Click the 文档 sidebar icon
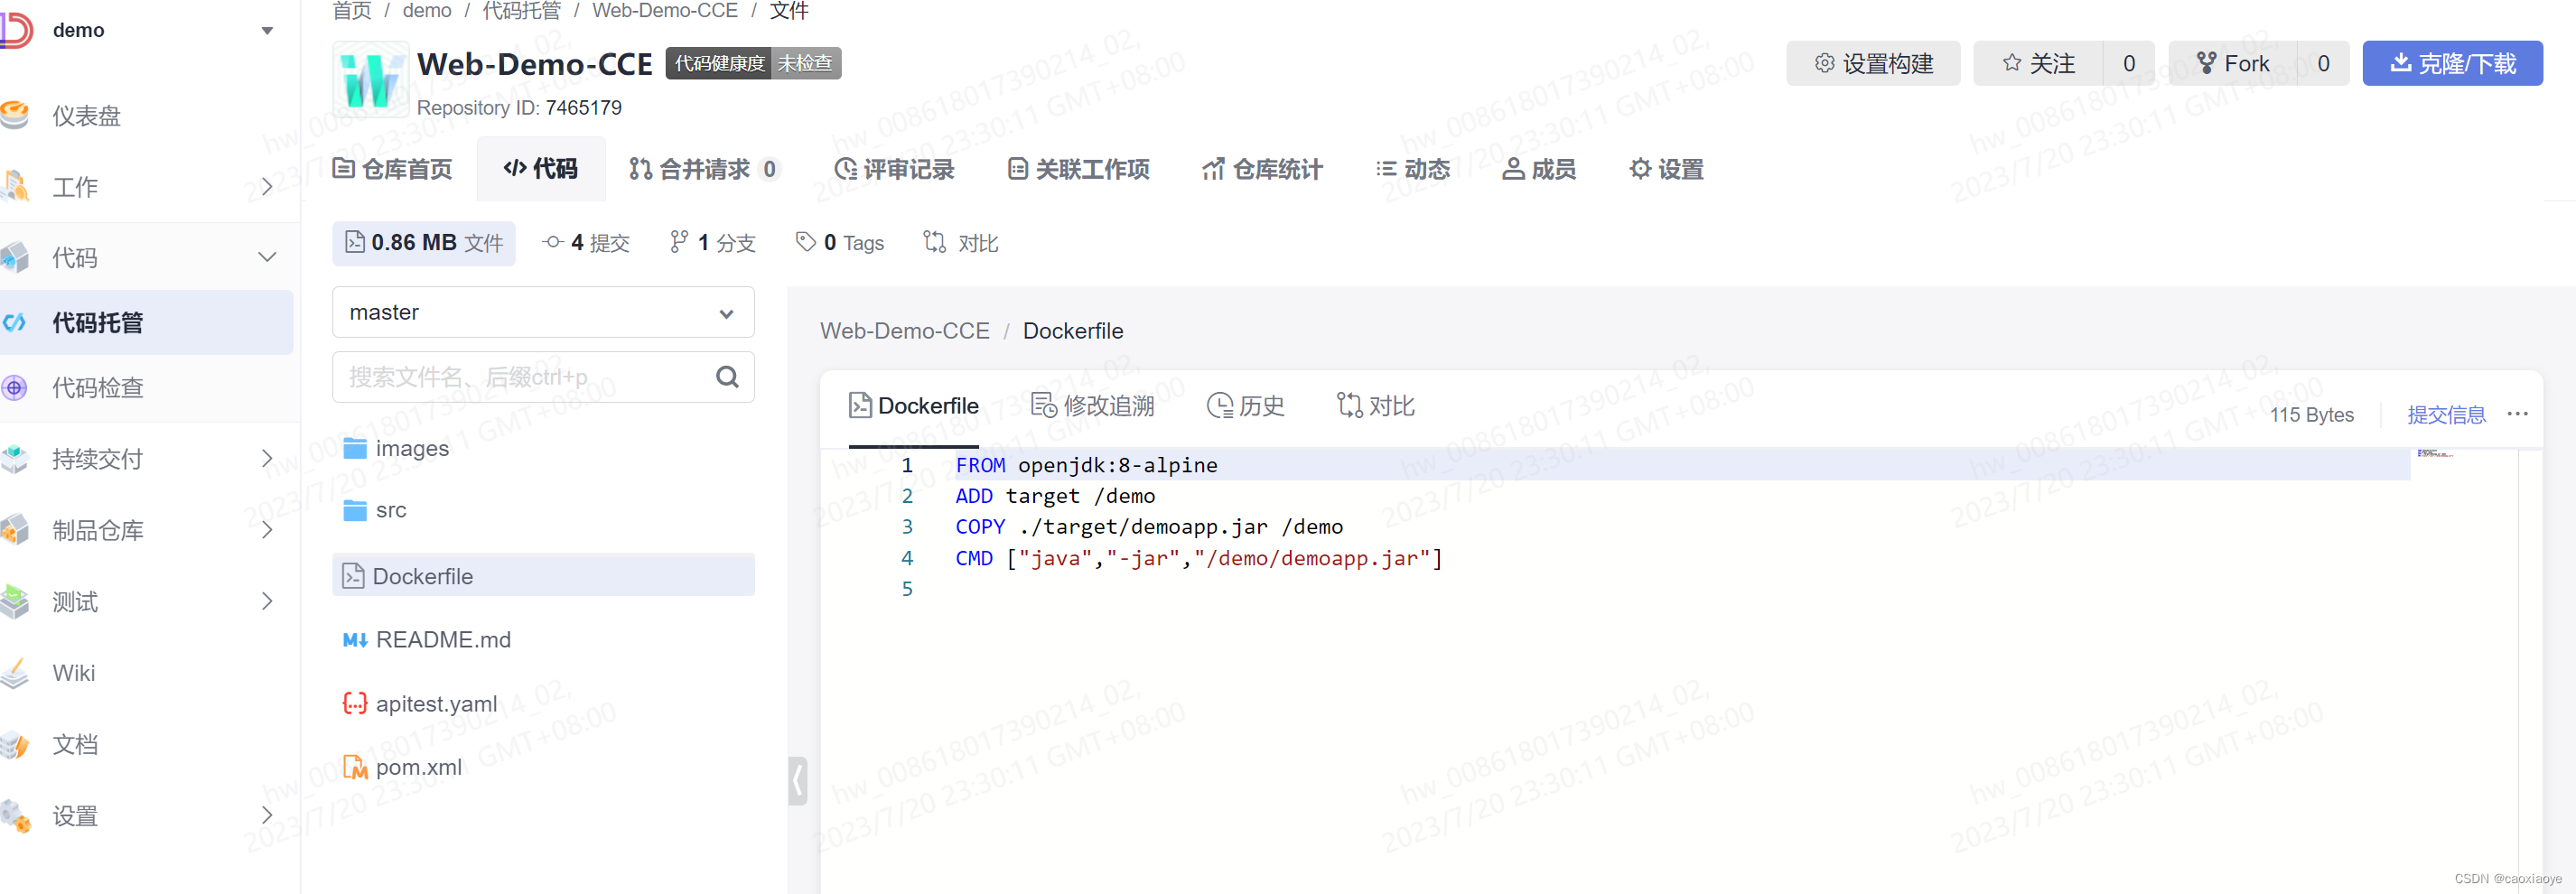Viewport: 2576px width, 894px height. [x=15, y=744]
